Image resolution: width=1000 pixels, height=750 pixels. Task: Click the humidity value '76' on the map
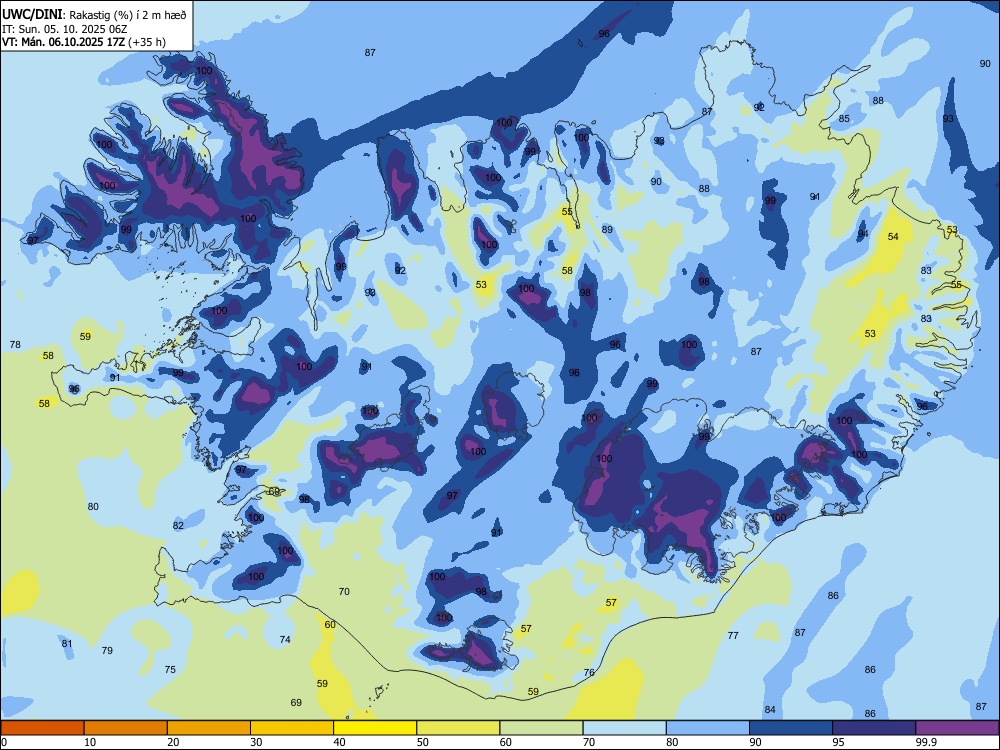pyautogui.click(x=589, y=672)
